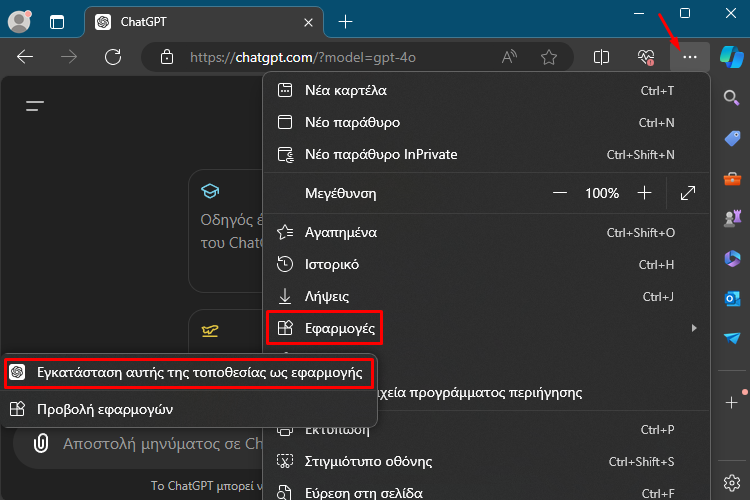
Task: Expand the Εφαρμογές submenu
Action: coord(486,328)
